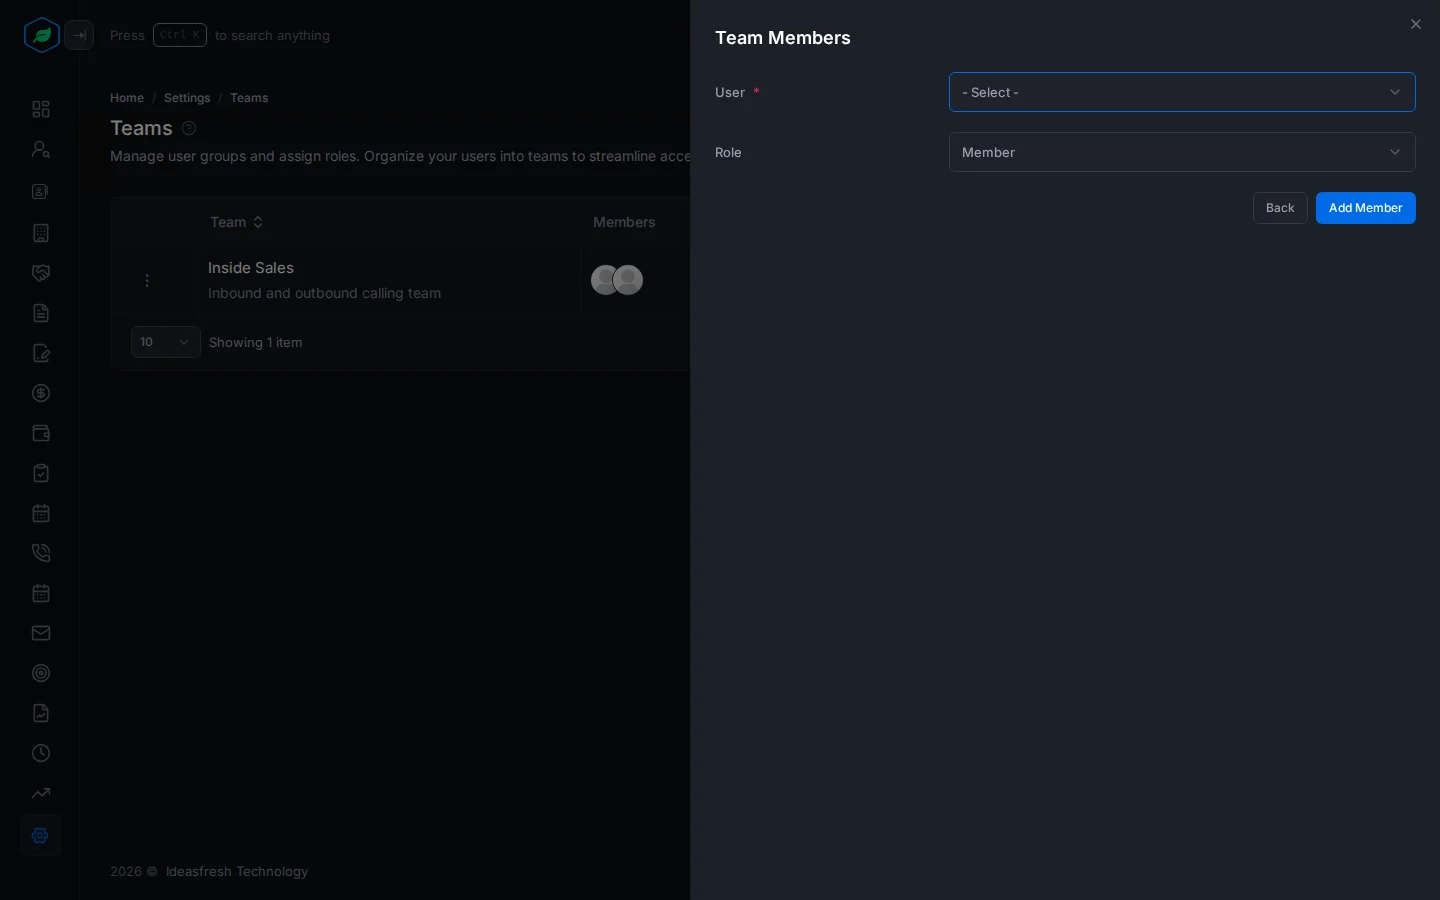Image resolution: width=1440 pixels, height=900 pixels.
Task: Open the target goals icon in sidebar
Action: [41, 673]
